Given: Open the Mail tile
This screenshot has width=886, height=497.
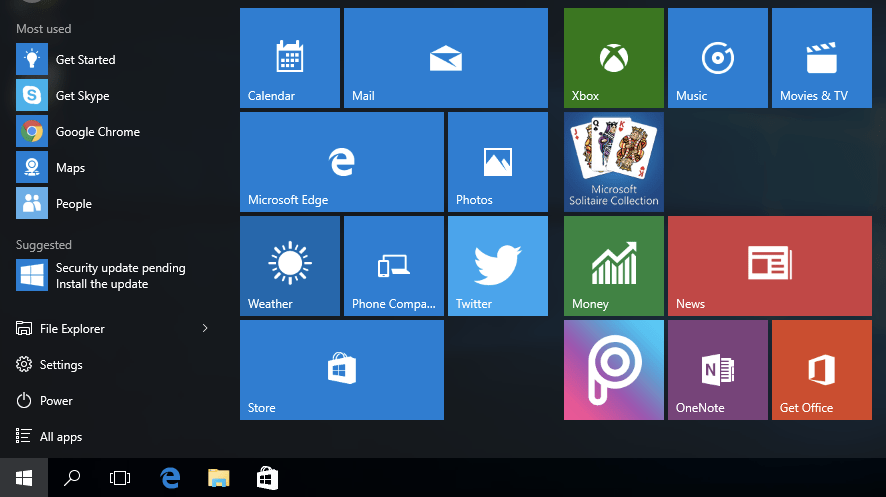Looking at the screenshot, I should [x=446, y=58].
